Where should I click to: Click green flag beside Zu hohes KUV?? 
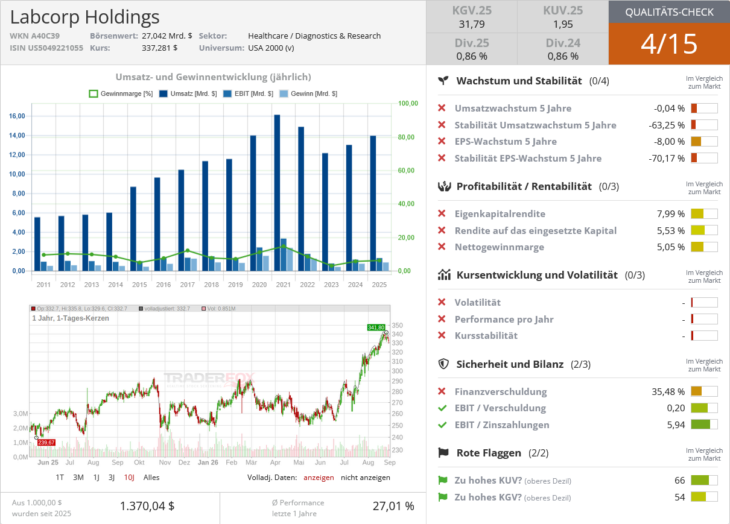pyautogui.click(x=443, y=480)
